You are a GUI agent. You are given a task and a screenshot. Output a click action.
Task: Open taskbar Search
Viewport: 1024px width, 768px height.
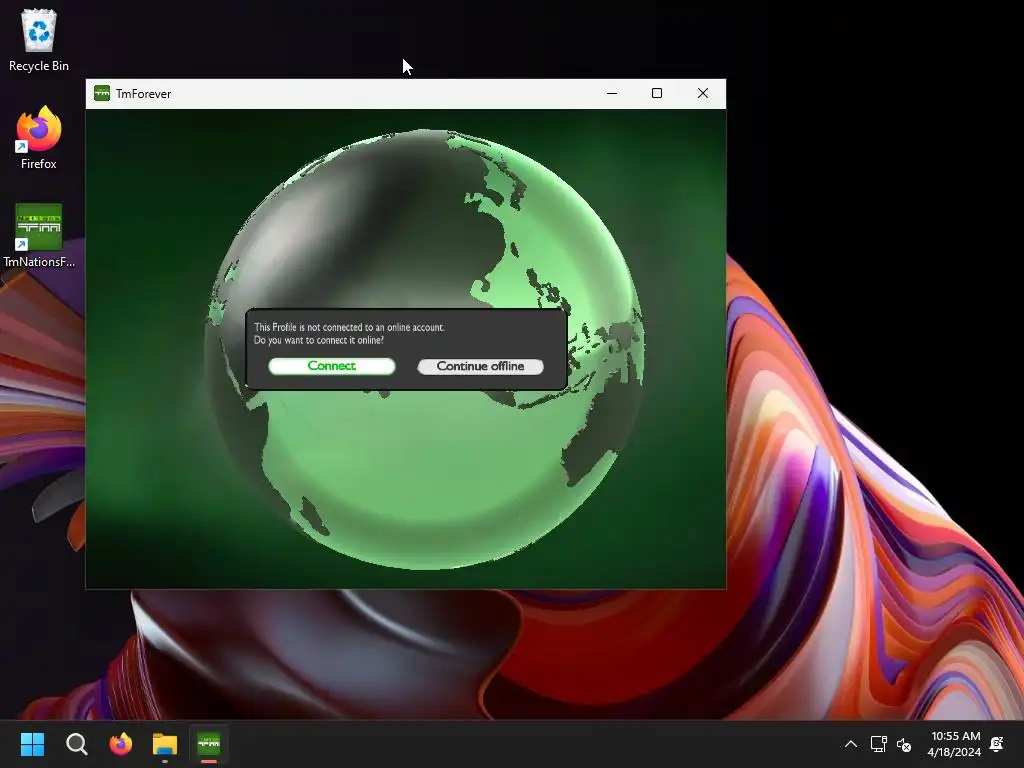point(76,744)
